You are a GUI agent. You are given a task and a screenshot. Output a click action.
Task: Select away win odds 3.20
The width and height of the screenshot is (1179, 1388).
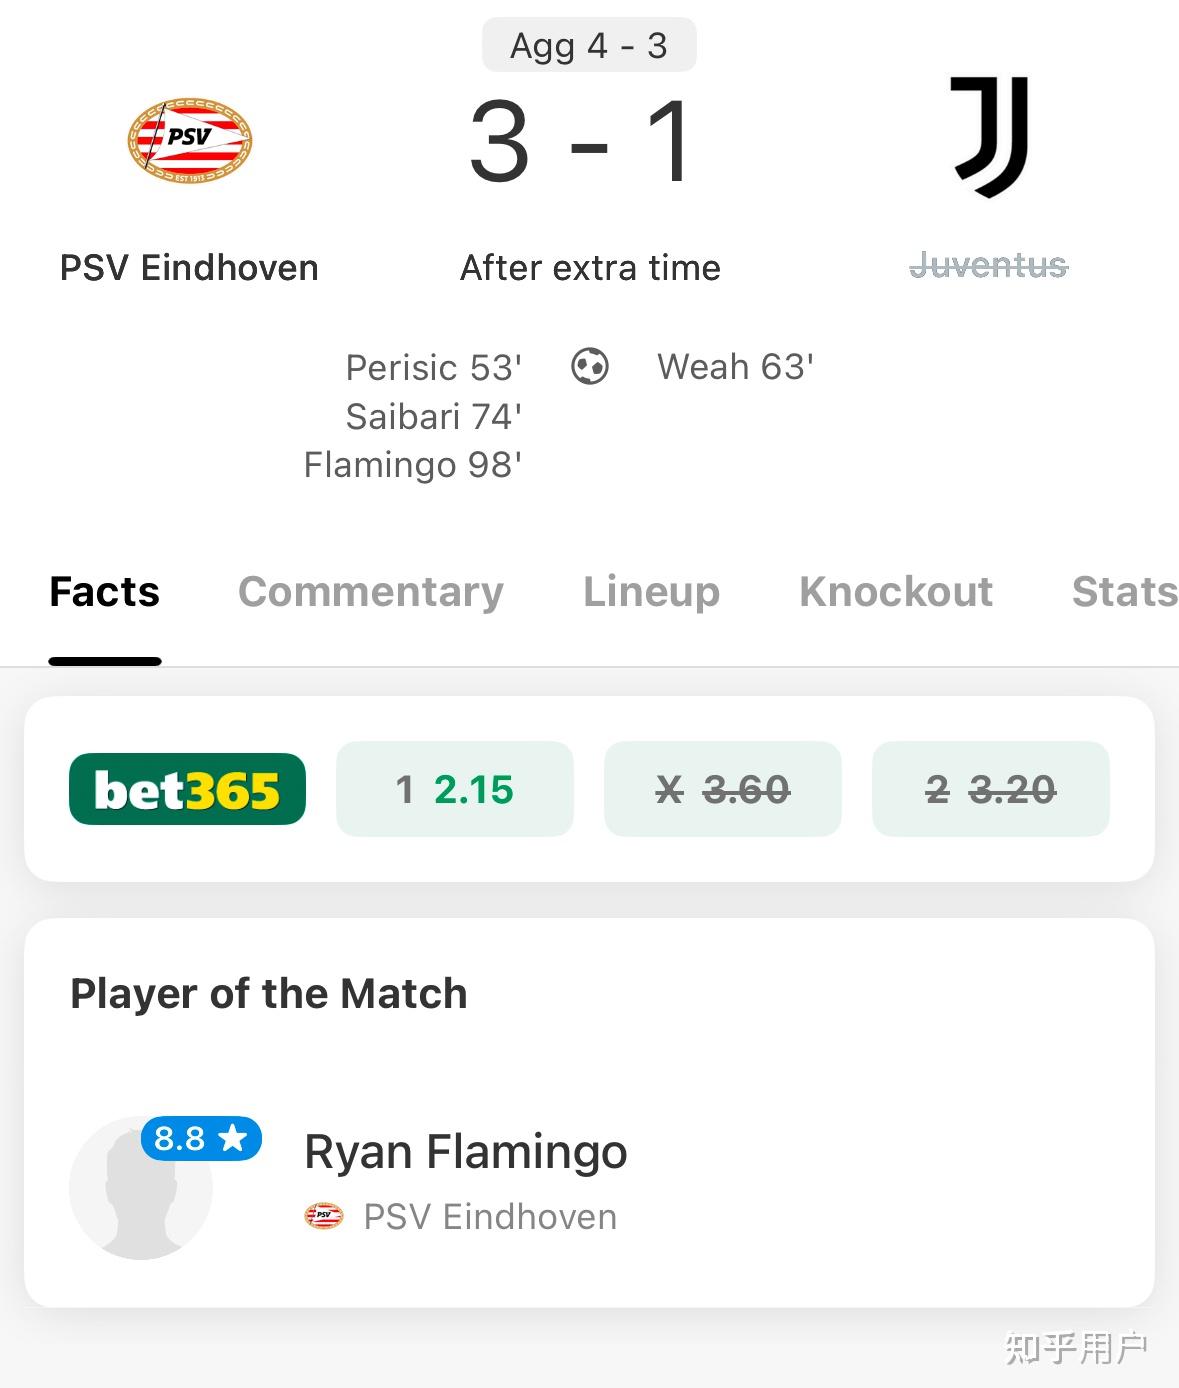(x=990, y=789)
